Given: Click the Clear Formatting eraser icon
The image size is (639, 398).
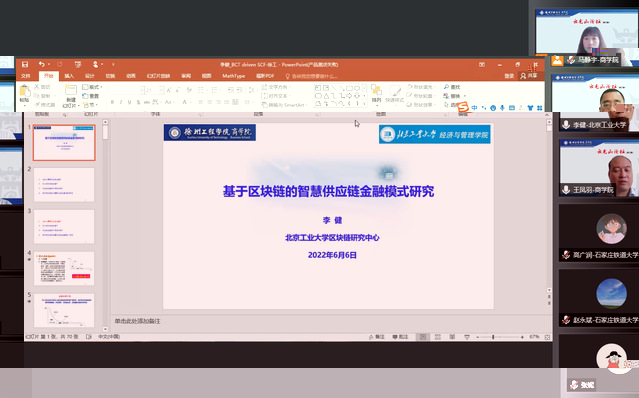Looking at the screenshot, I should click(189, 90).
